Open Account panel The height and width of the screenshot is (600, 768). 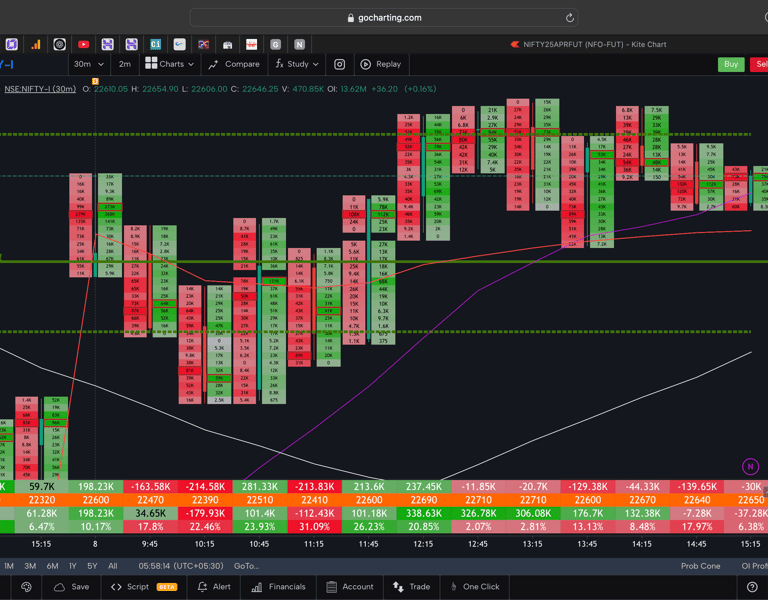click(x=350, y=587)
